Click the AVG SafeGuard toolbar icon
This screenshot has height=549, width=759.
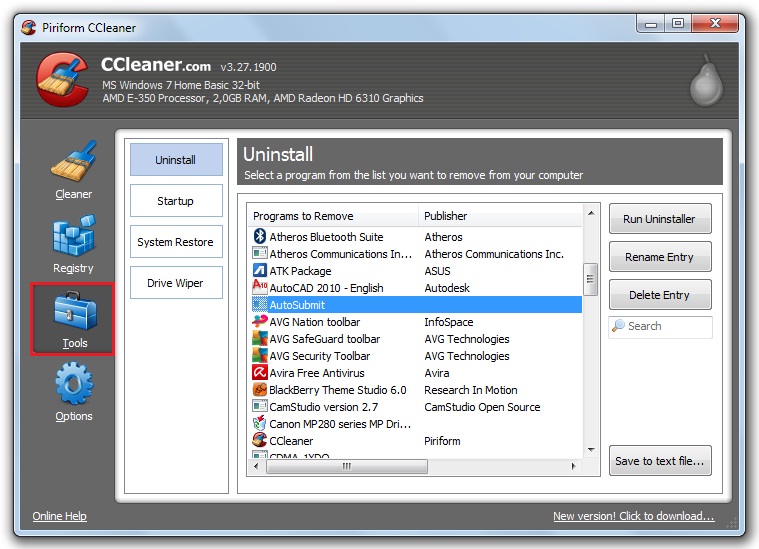(260, 338)
